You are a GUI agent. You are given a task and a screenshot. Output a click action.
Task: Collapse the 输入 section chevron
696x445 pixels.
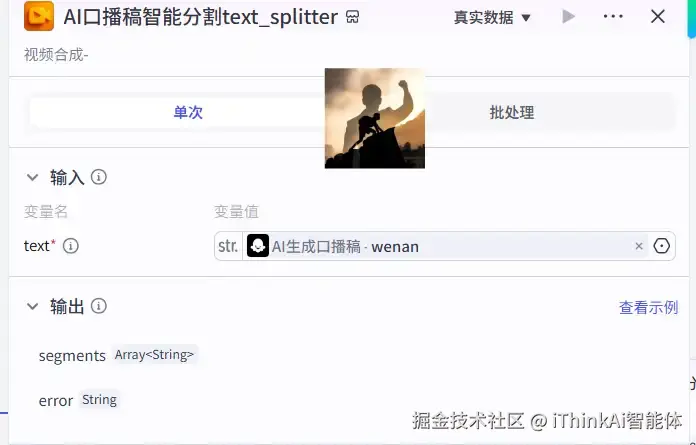[x=32, y=177]
